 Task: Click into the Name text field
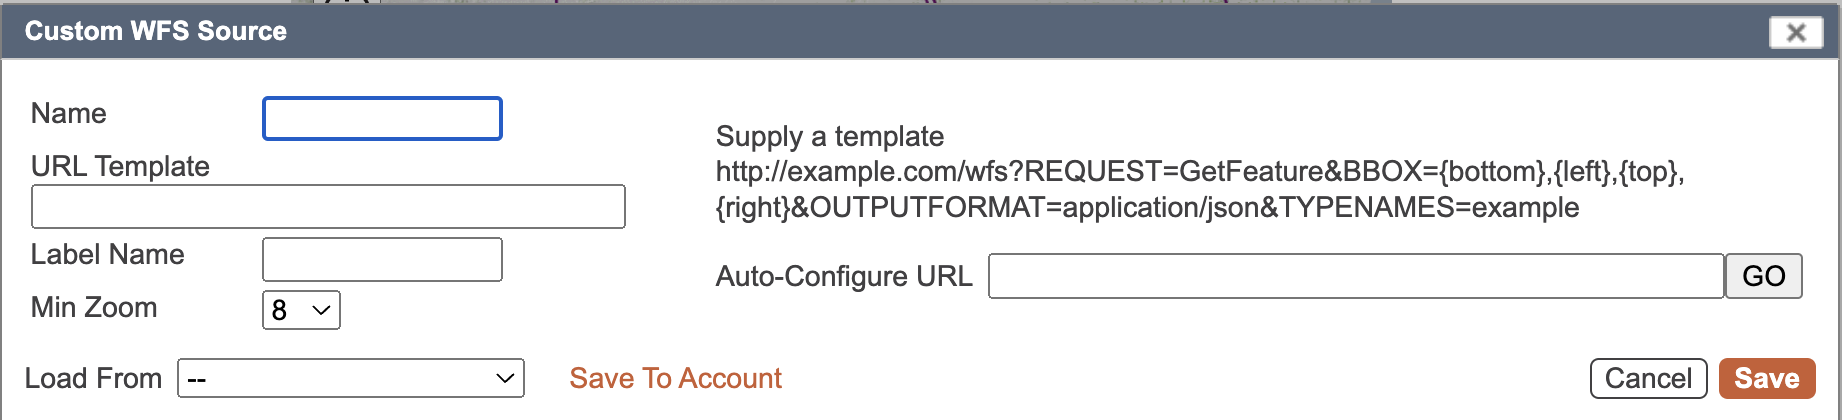pos(382,119)
